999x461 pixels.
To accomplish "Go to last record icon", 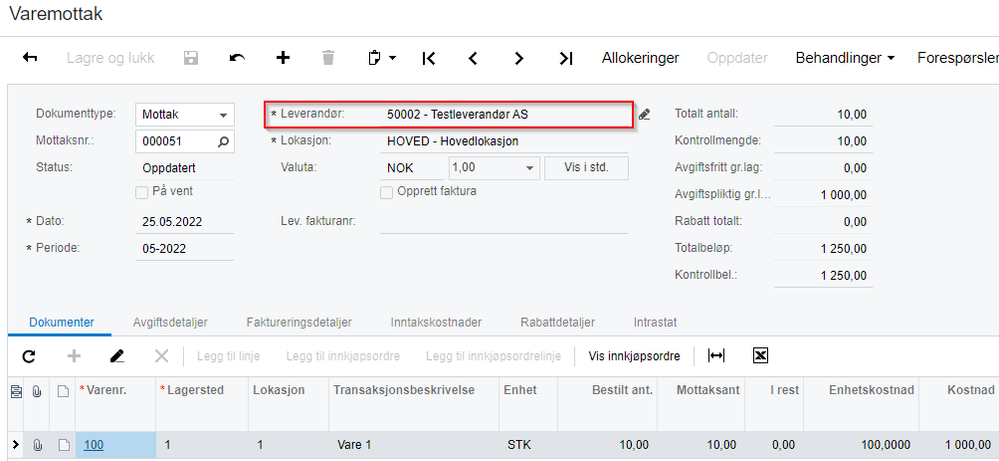I will 566,58.
